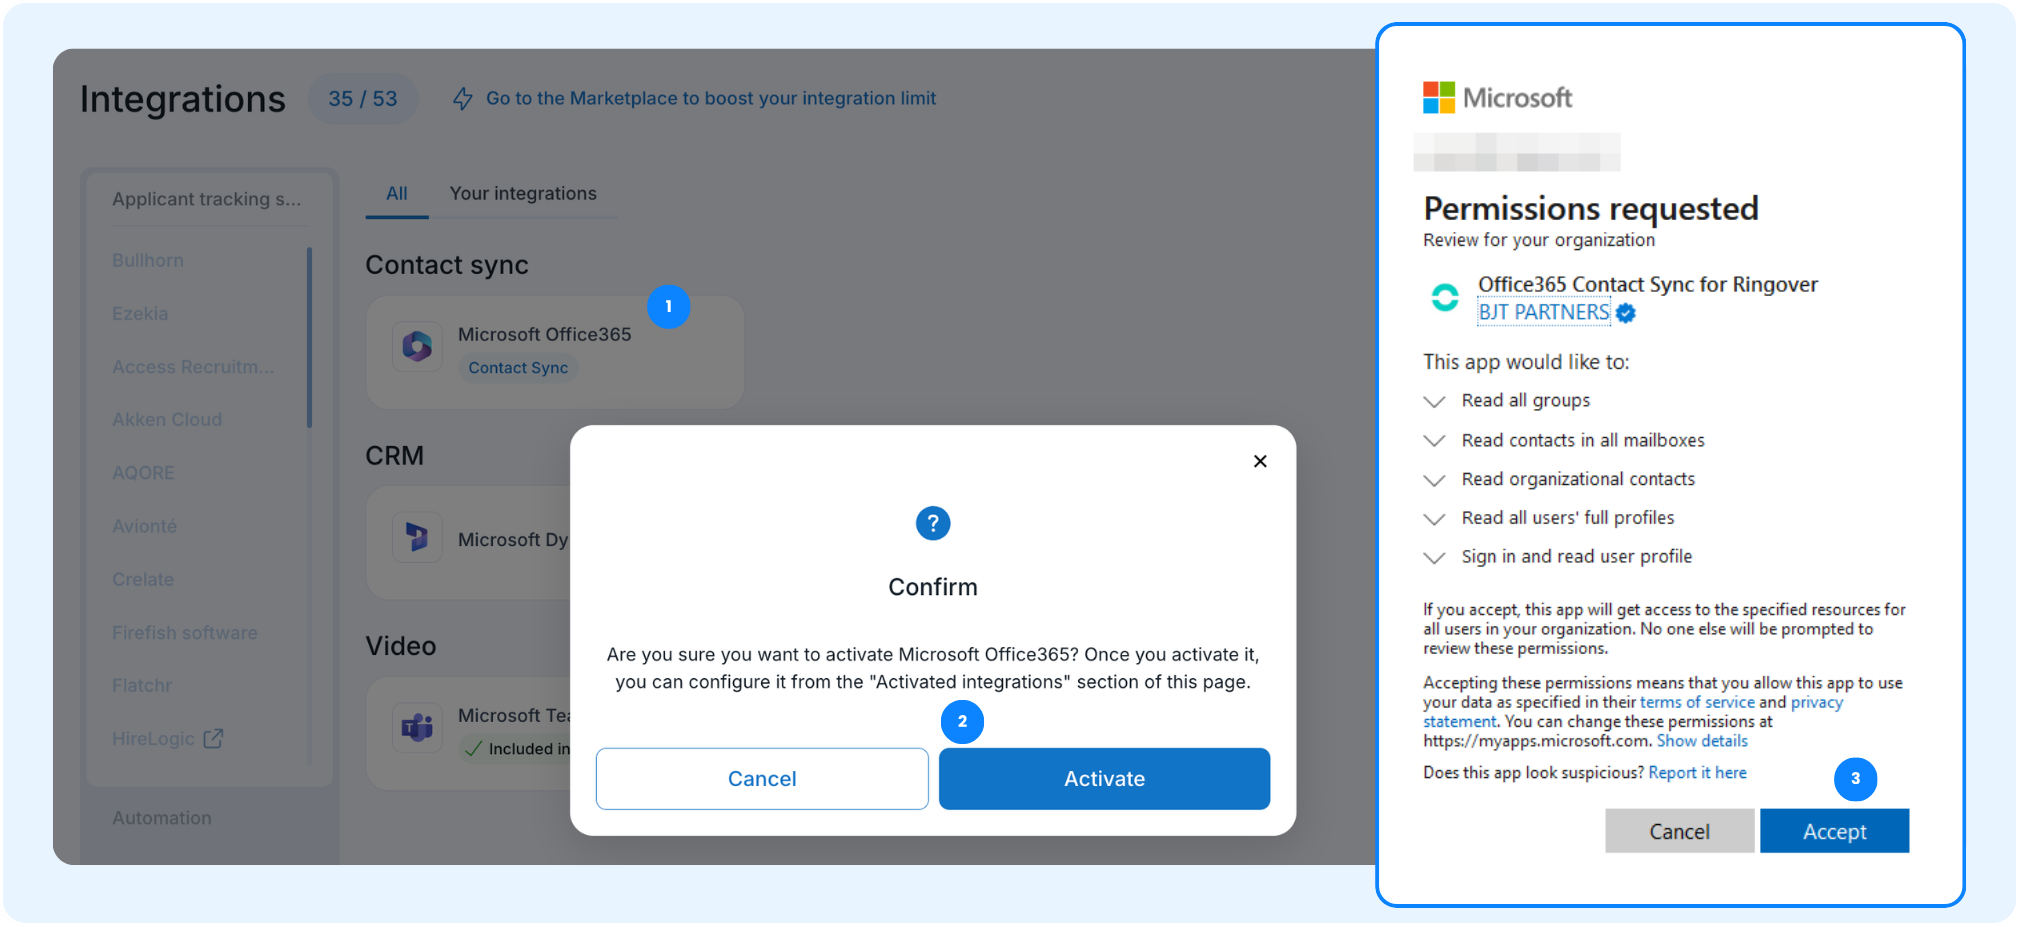This screenshot has width=2020, height=927.
Task: Click the Microsoft Dynamics app icon
Action: click(417, 538)
